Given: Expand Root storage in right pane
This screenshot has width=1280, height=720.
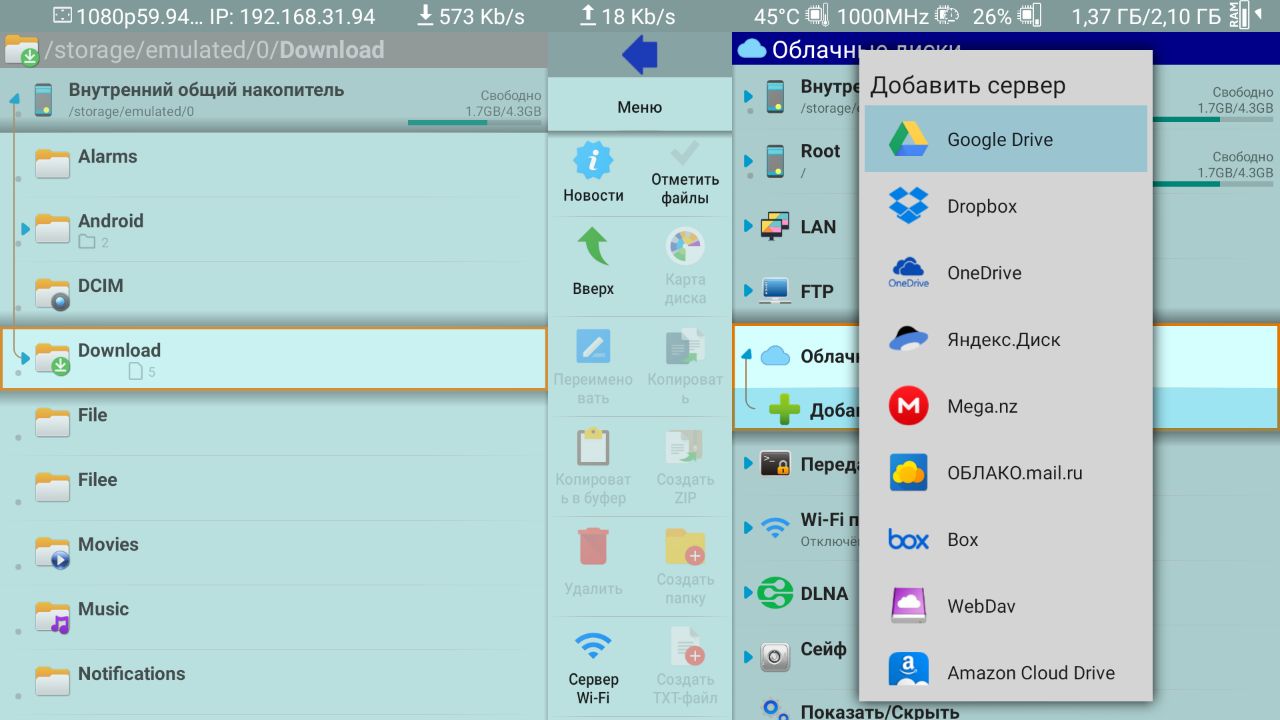Looking at the screenshot, I should coord(748,161).
